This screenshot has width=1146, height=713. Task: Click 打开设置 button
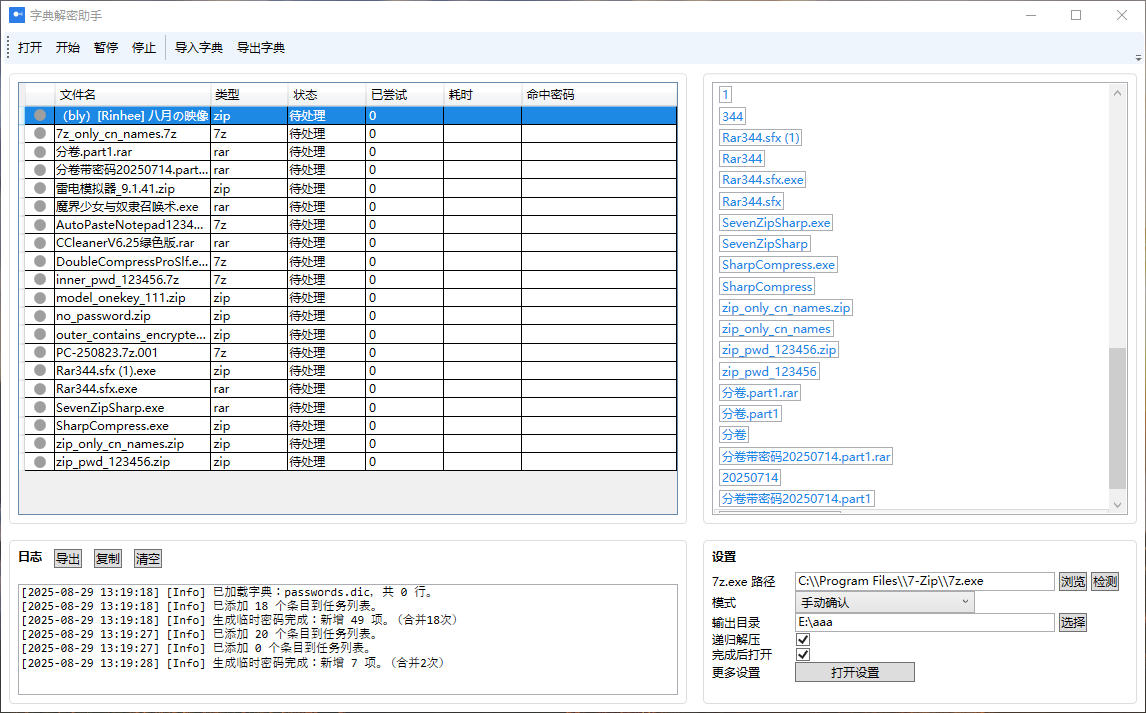(x=855, y=672)
